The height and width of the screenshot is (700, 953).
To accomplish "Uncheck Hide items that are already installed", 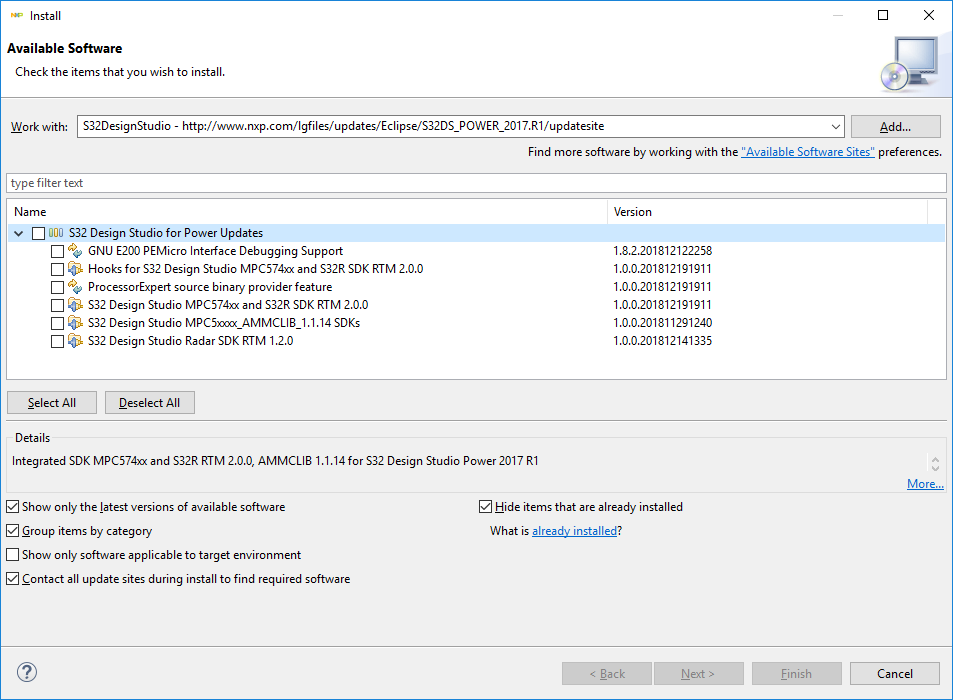I will click(x=486, y=507).
